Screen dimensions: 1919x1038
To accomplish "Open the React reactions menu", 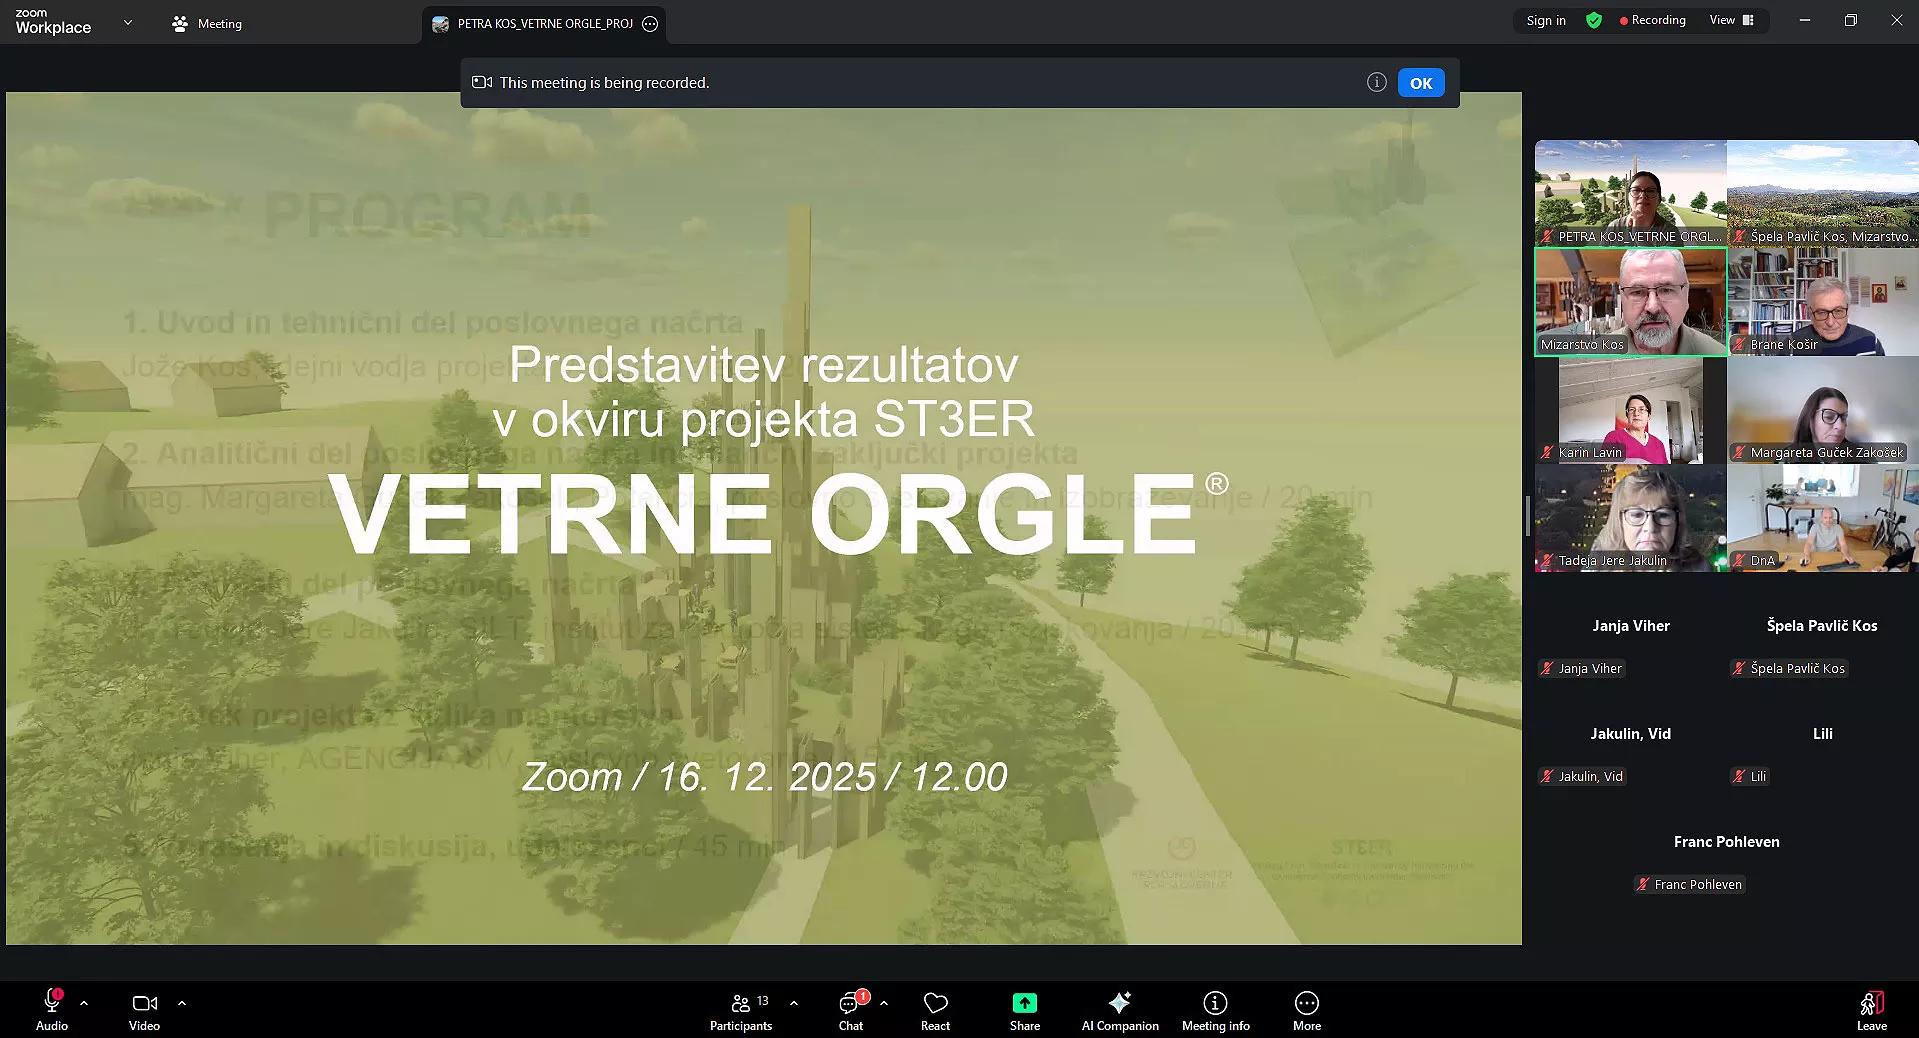I will (935, 1009).
